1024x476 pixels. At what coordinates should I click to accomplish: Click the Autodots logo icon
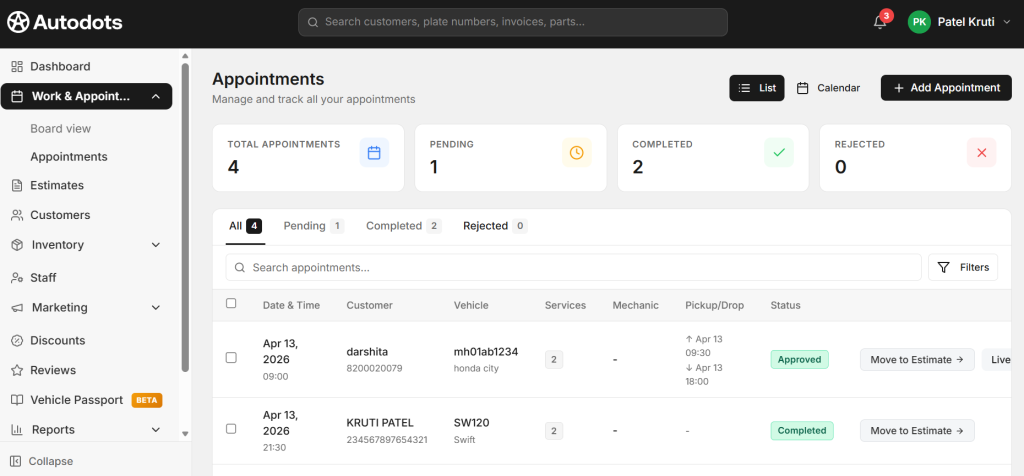17,21
